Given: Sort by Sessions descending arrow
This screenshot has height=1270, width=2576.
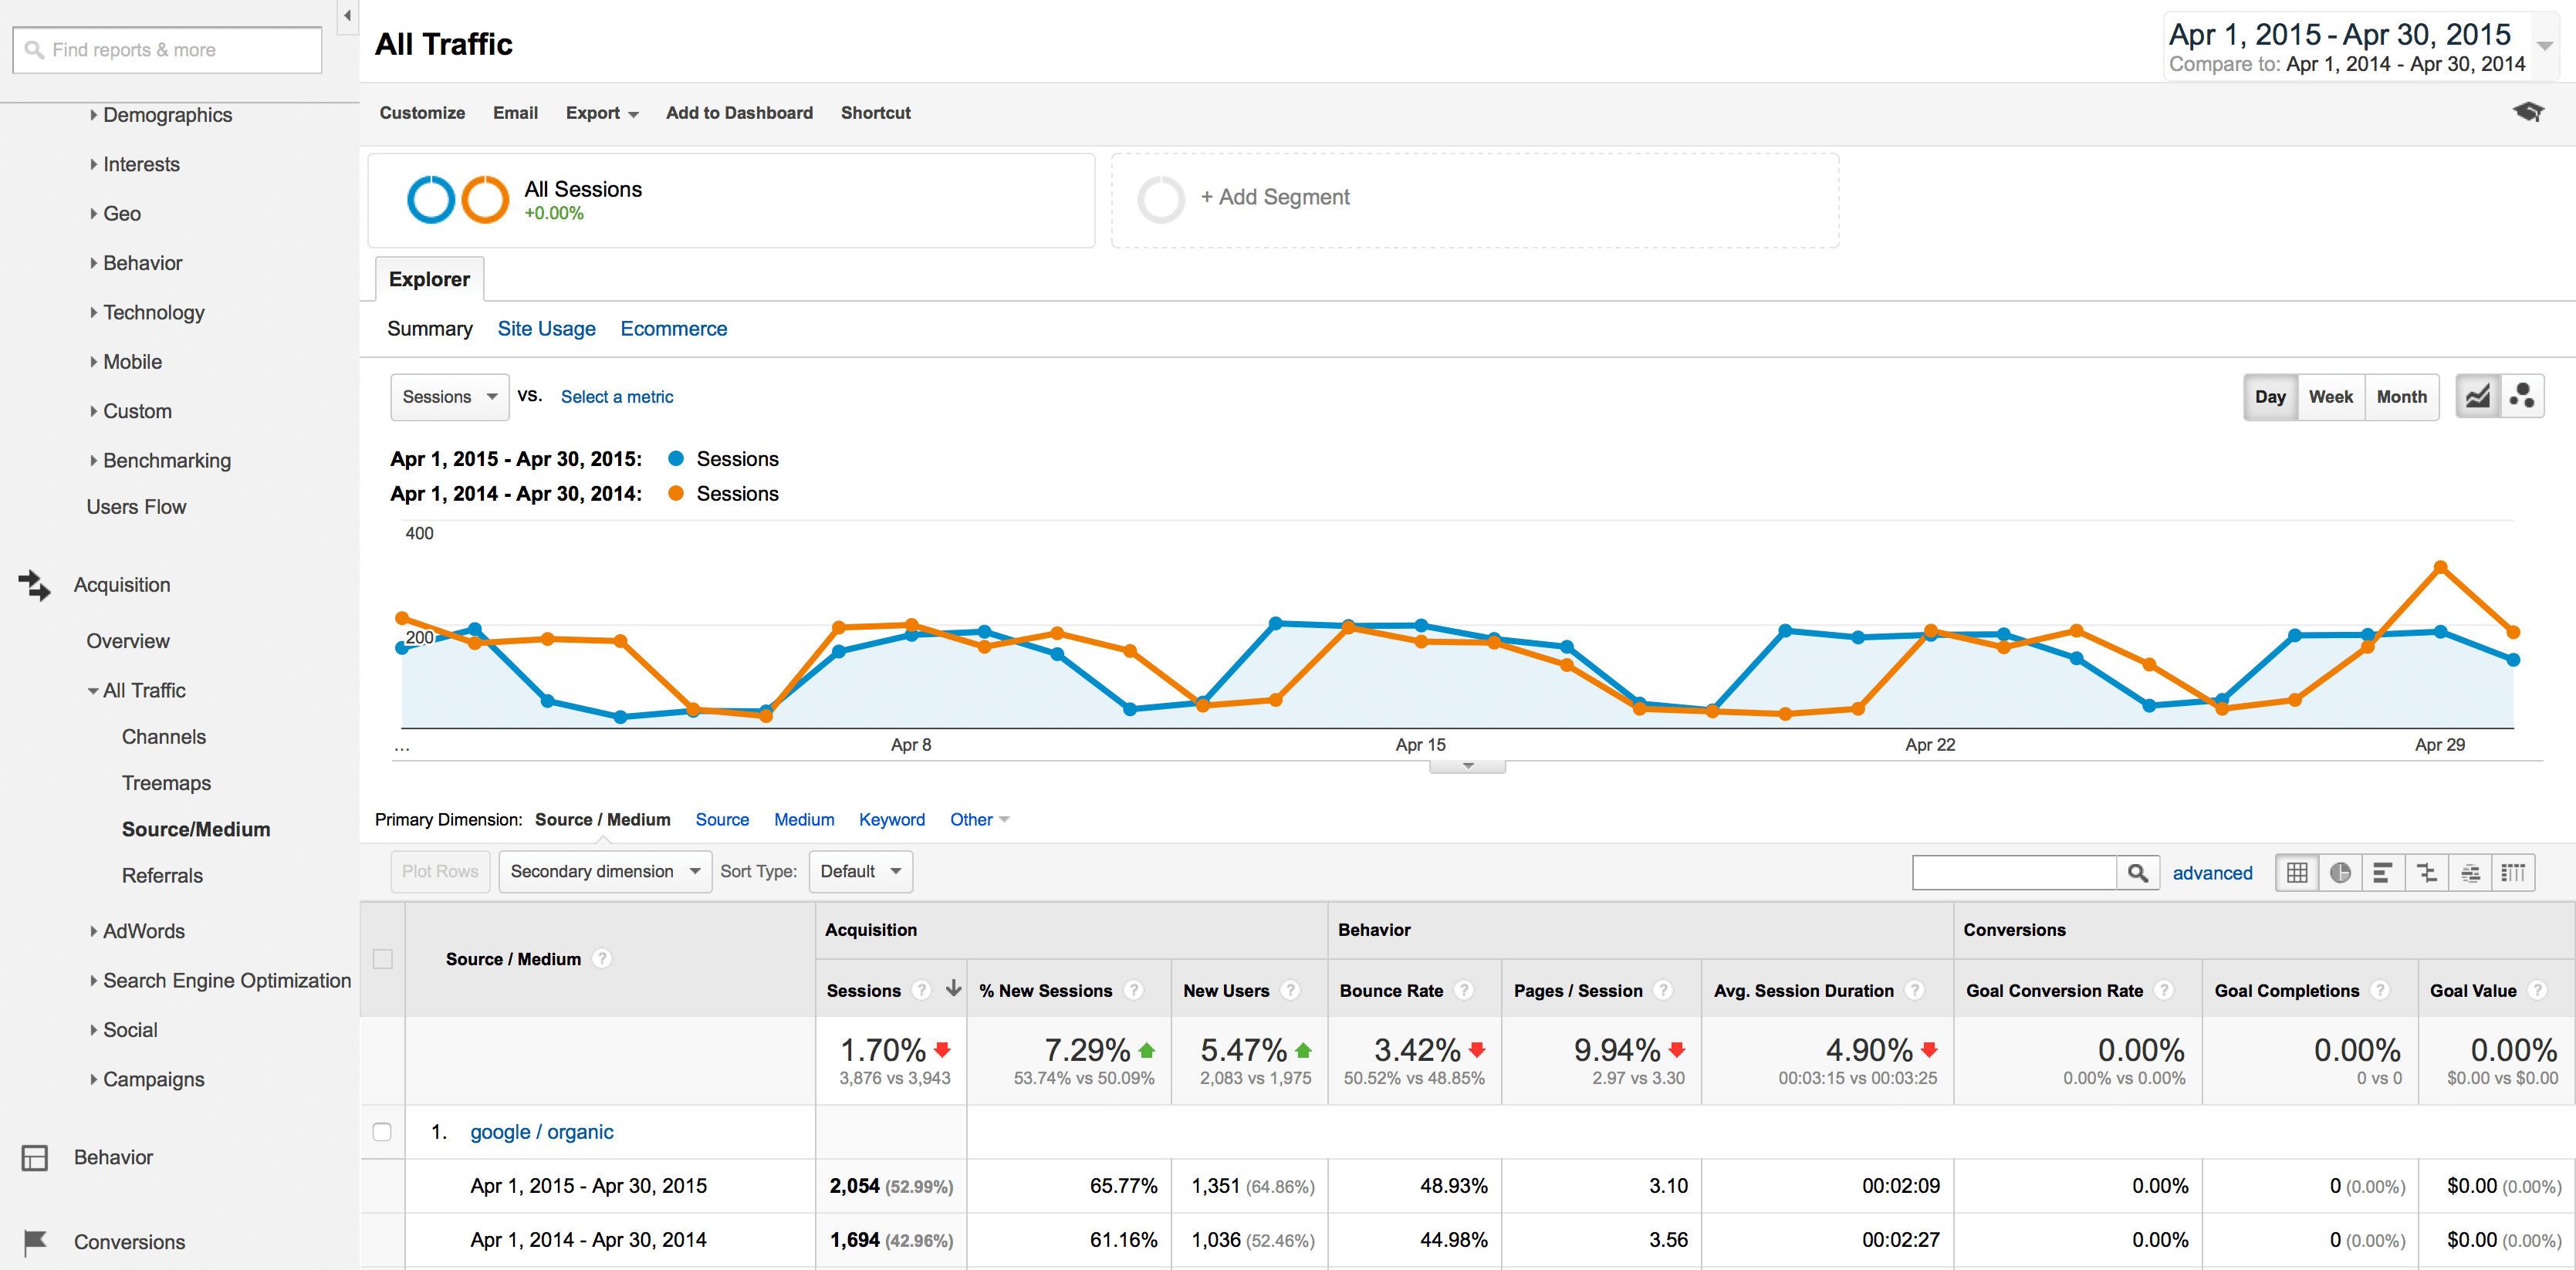Looking at the screenshot, I should coord(954,989).
